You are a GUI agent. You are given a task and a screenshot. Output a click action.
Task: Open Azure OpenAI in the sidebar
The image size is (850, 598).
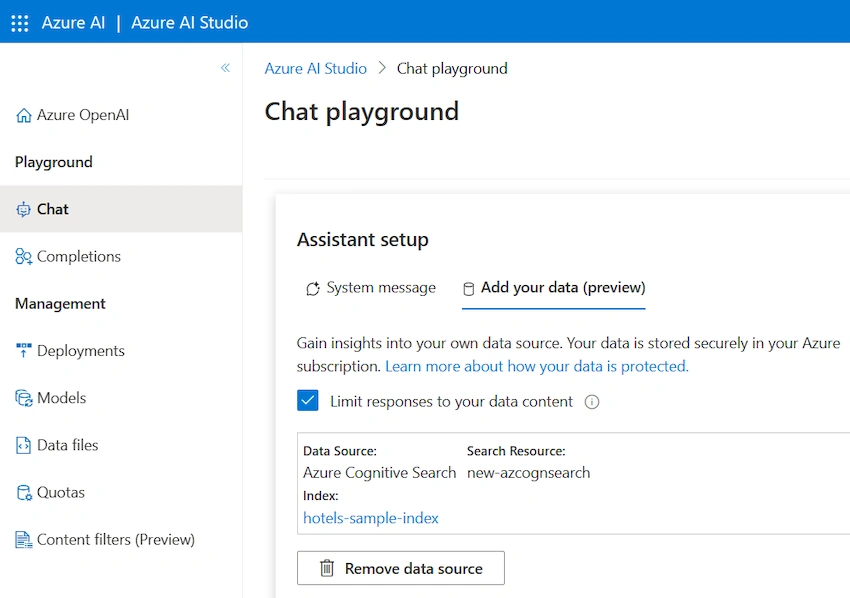[121, 115]
